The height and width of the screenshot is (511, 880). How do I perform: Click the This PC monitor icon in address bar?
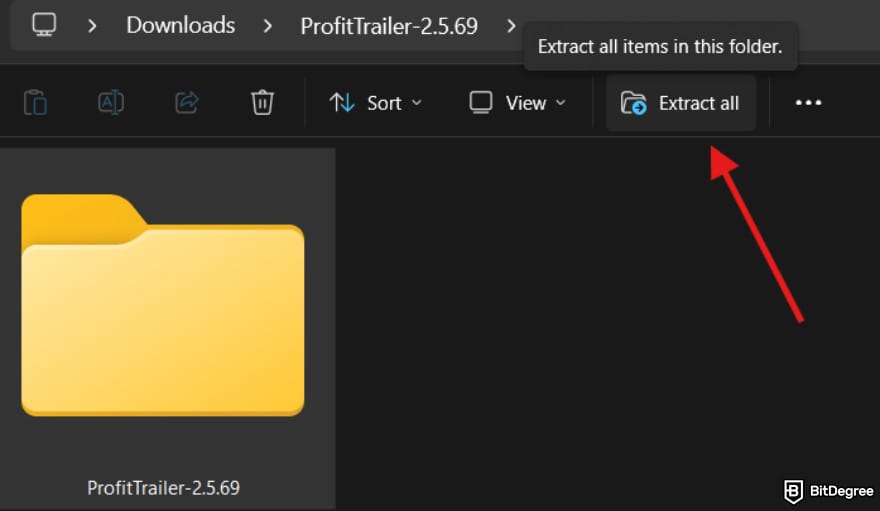tap(44, 25)
